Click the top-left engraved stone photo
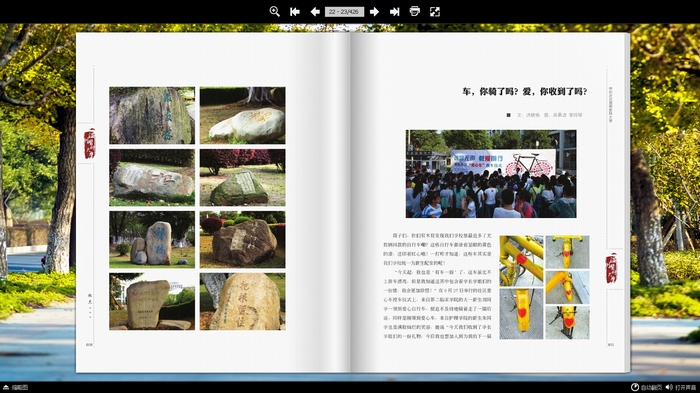Viewport: 700px width, 393px height. [152, 115]
